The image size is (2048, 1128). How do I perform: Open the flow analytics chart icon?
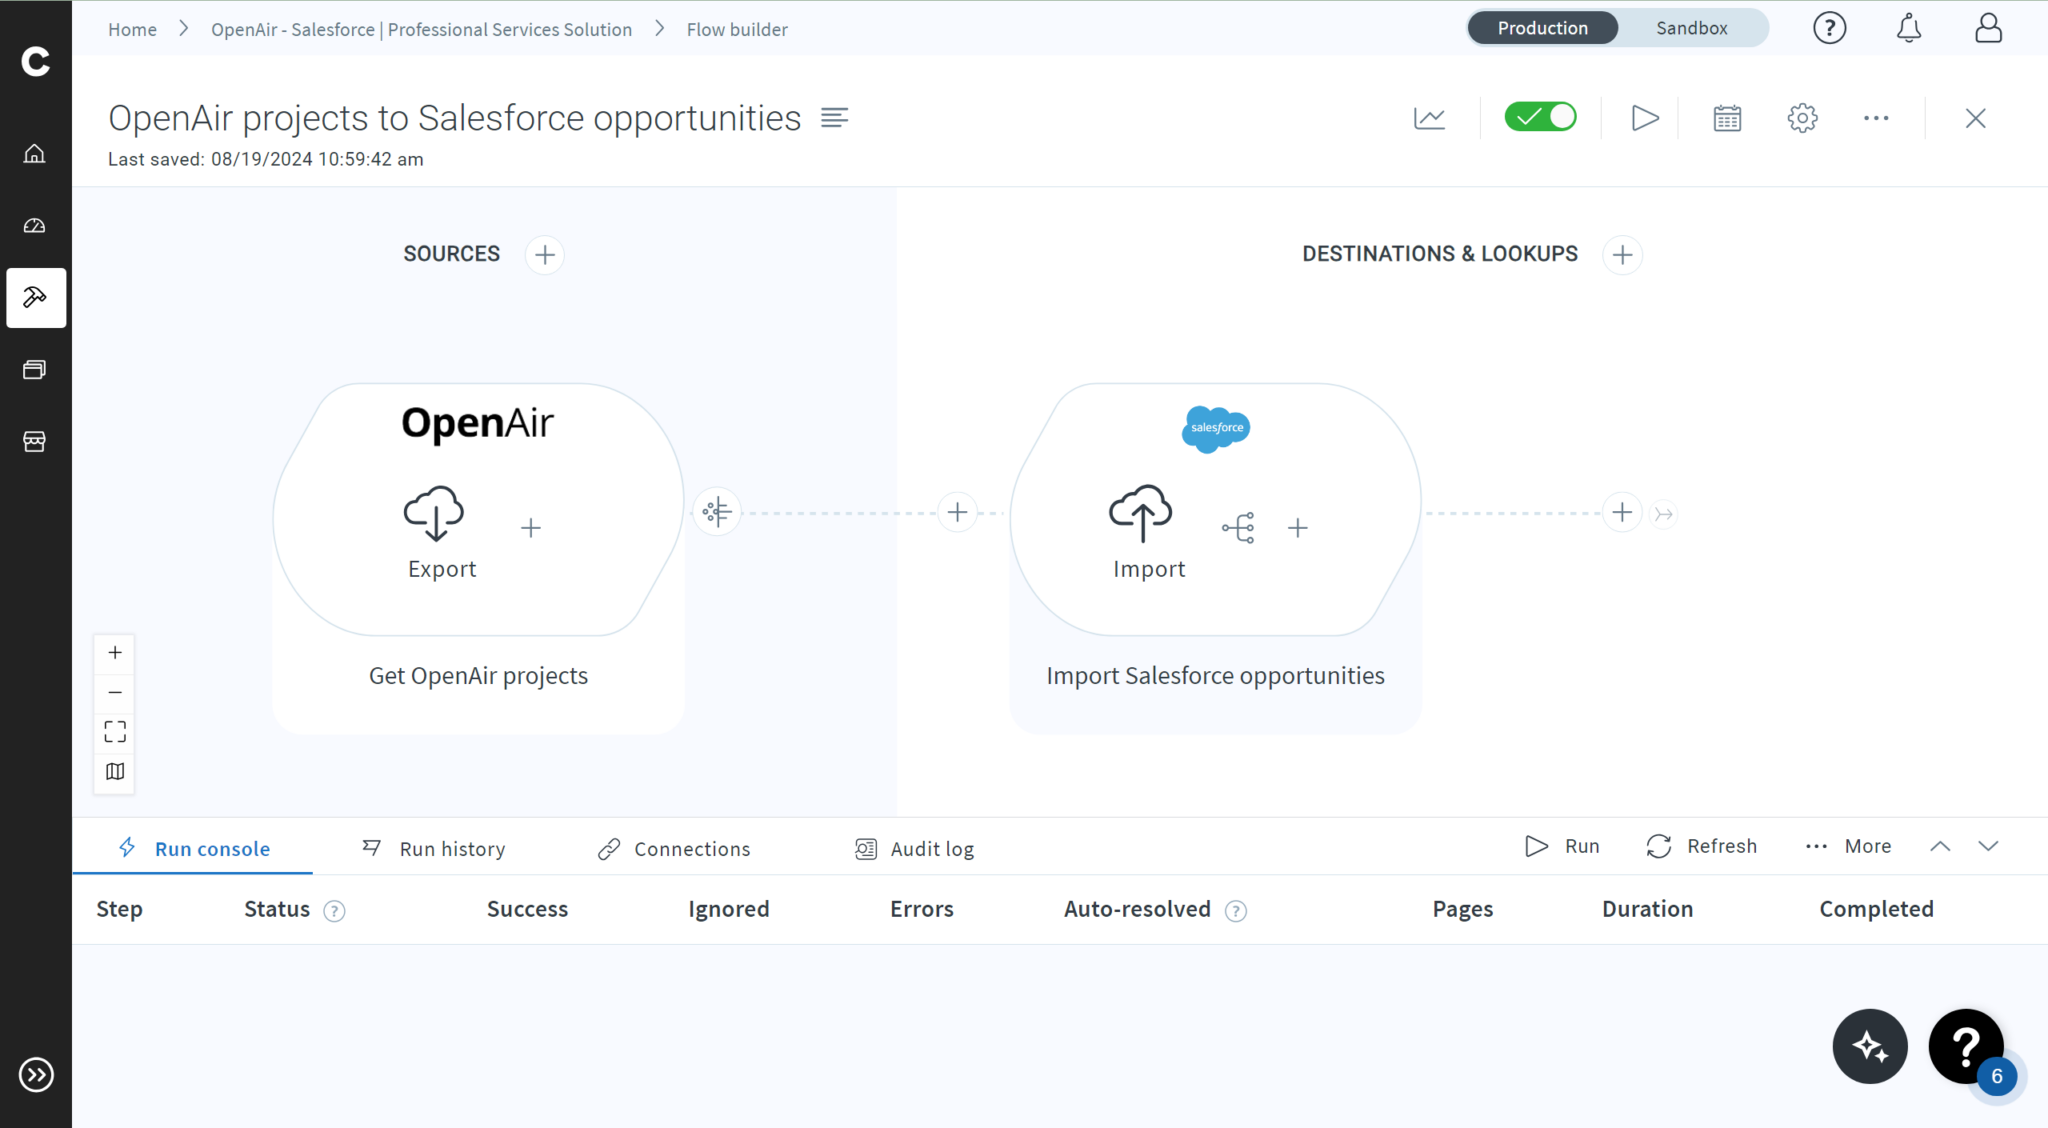[1428, 117]
